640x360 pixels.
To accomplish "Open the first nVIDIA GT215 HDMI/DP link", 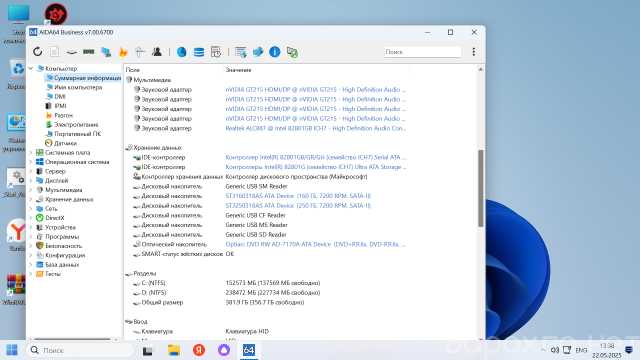I will pyautogui.click(x=316, y=89).
